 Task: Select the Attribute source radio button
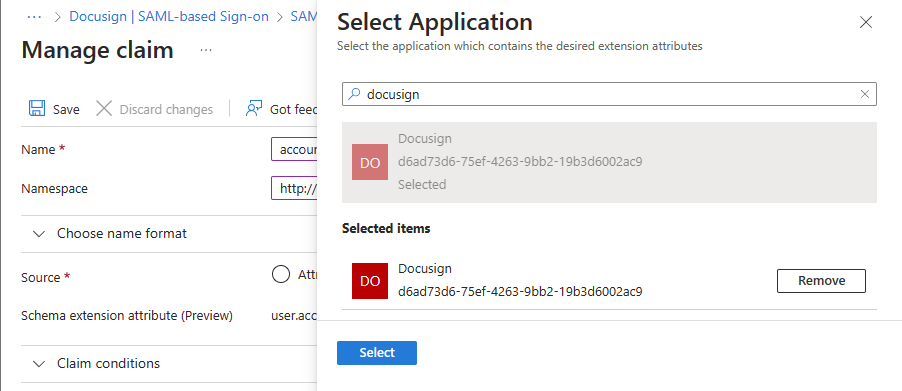pos(281,275)
